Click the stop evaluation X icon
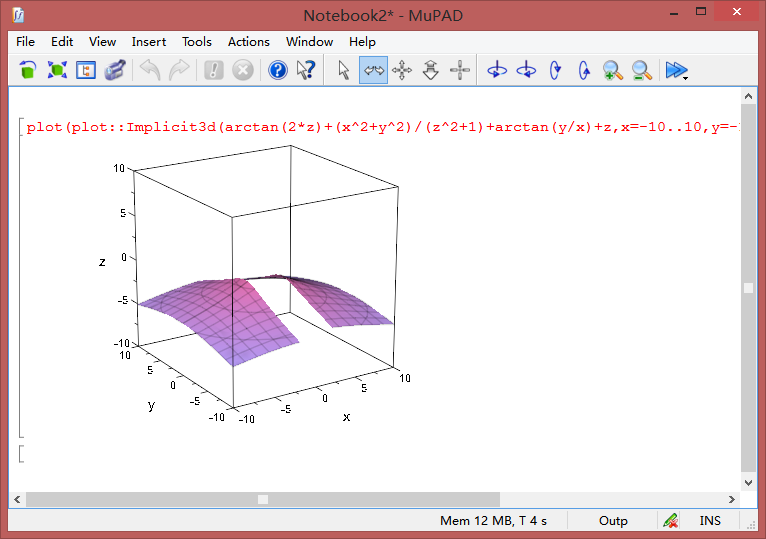 (x=243, y=70)
